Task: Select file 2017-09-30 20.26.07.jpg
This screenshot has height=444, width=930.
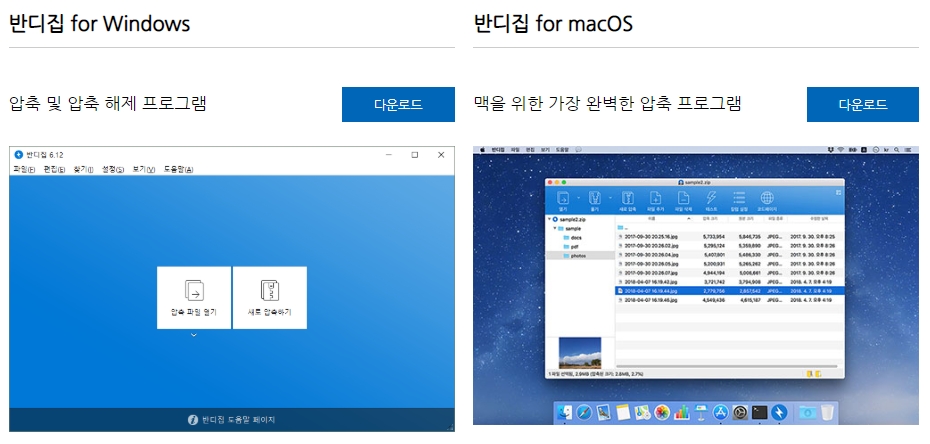Action: pos(730,273)
